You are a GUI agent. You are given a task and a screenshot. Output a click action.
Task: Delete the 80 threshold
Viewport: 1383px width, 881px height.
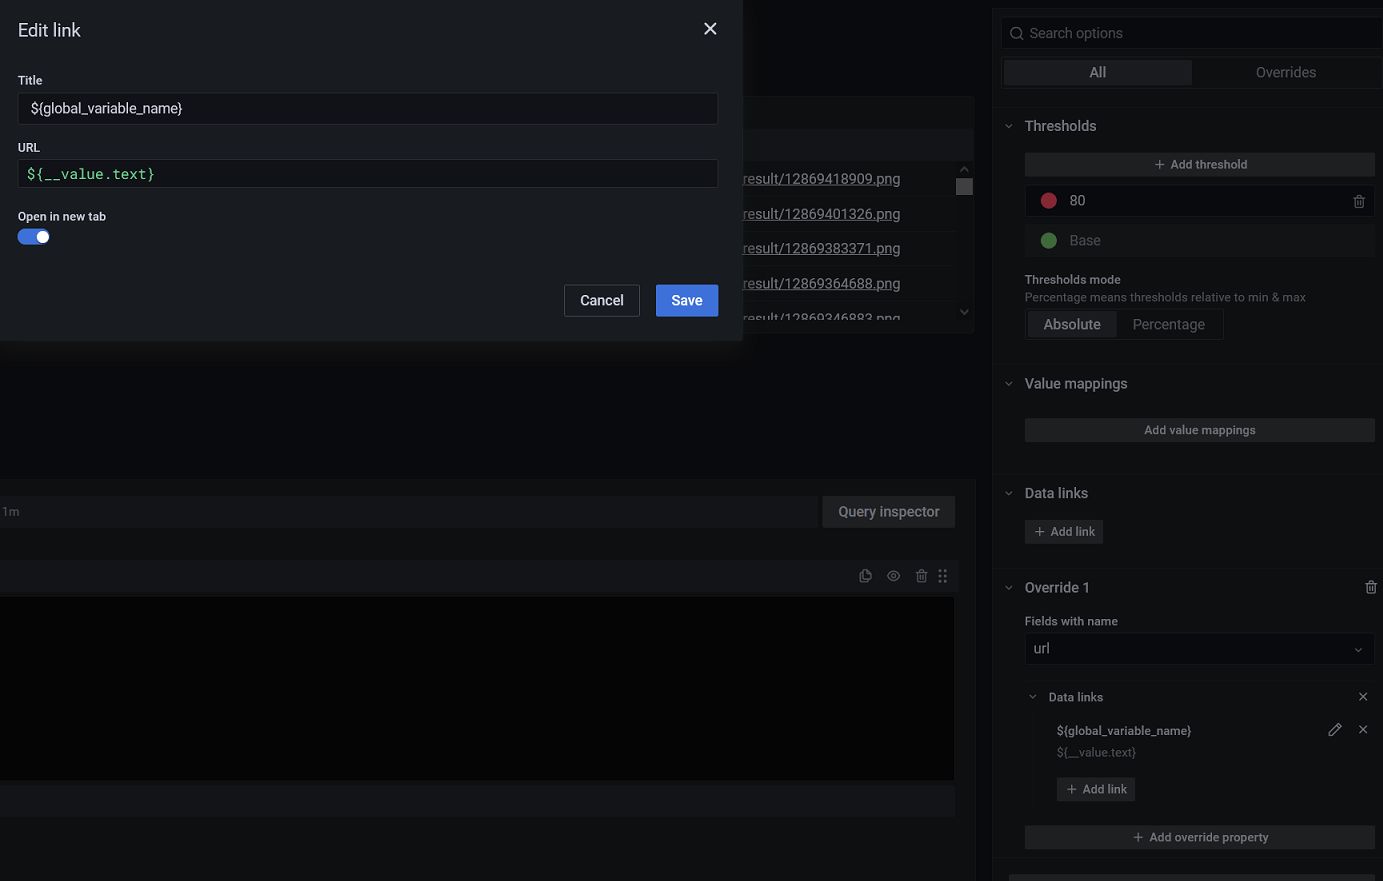click(1359, 201)
